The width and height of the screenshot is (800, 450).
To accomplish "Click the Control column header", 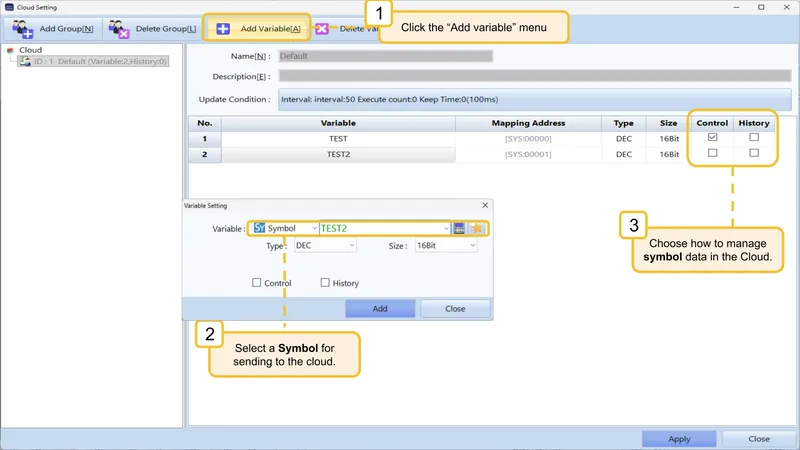I will pos(712,123).
